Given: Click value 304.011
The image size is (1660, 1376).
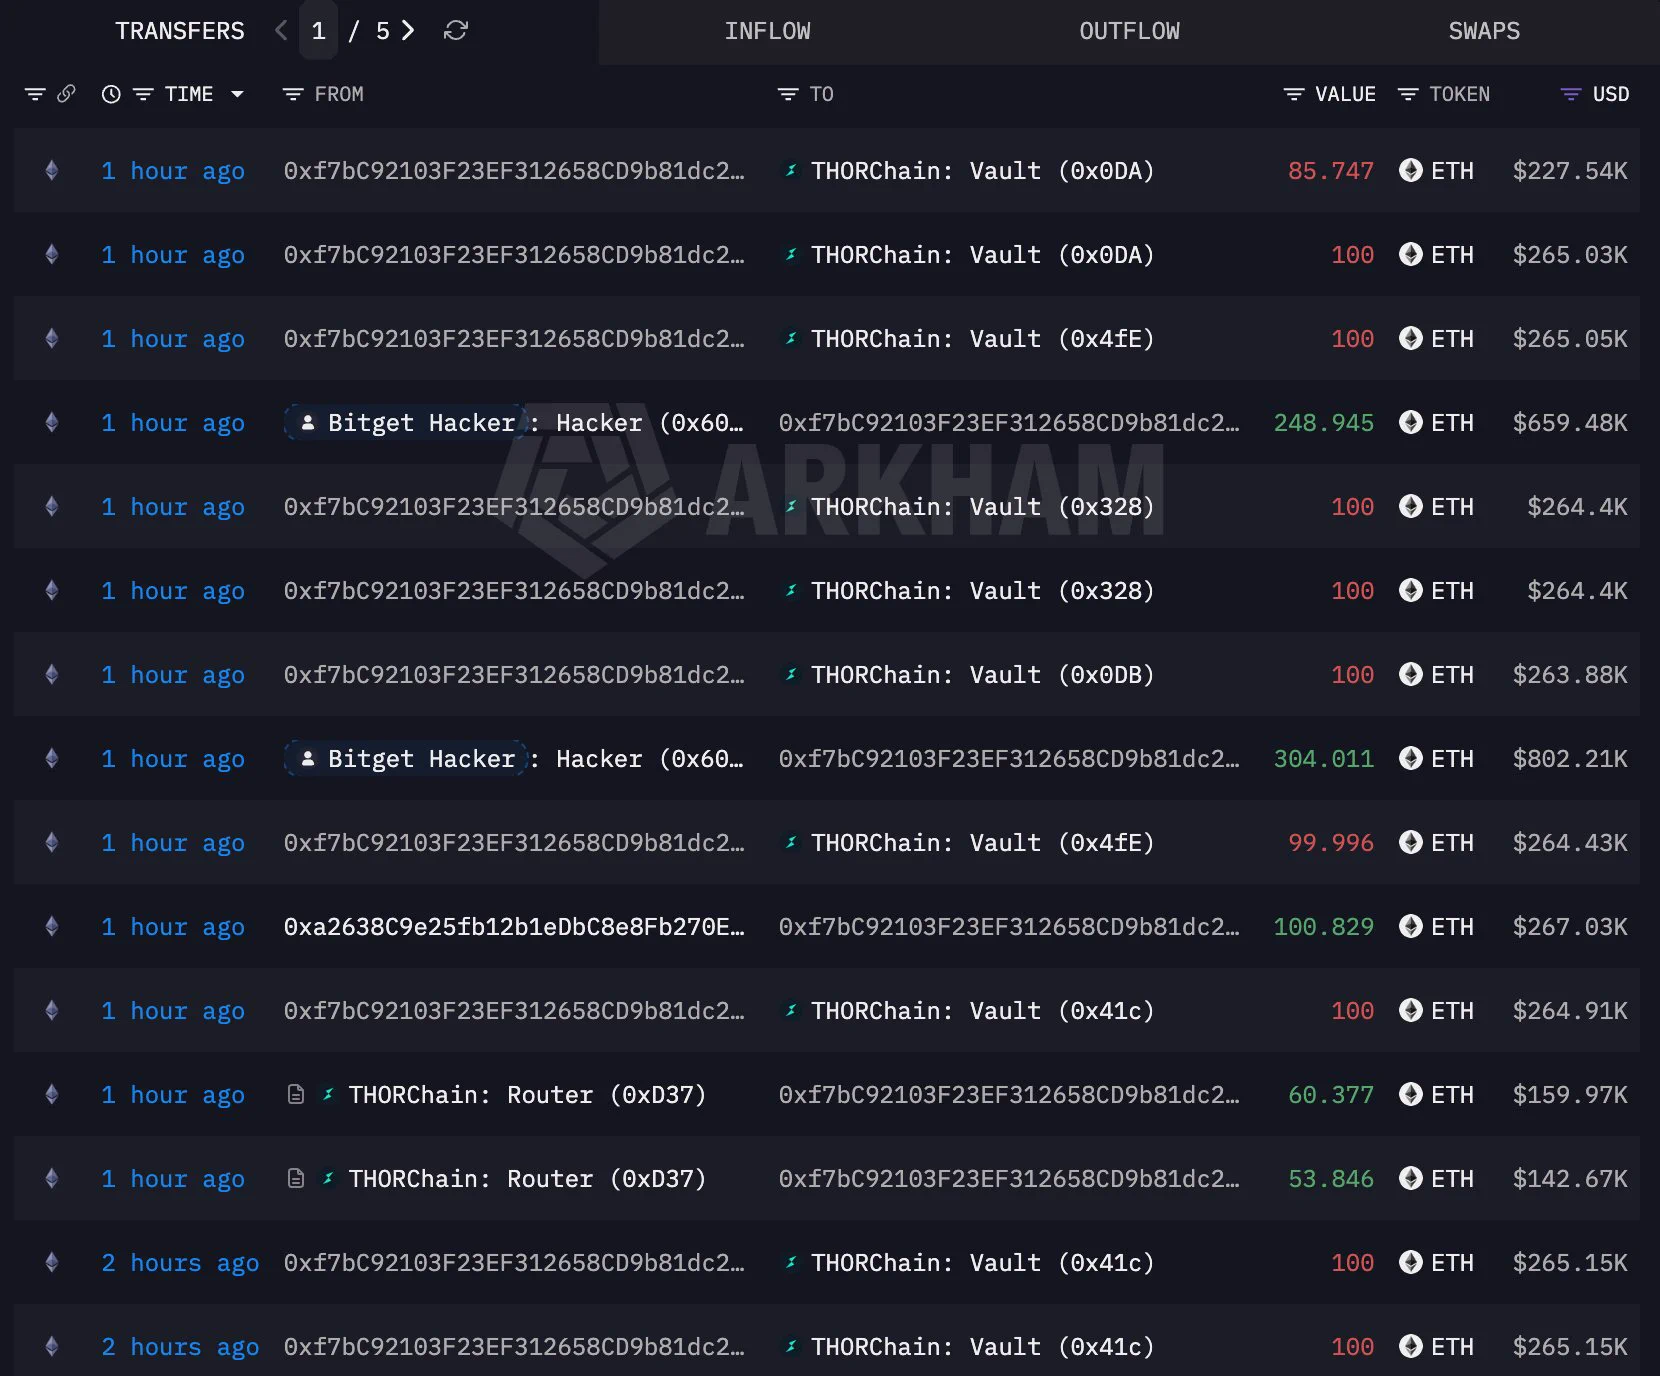Looking at the screenshot, I should (x=1324, y=759).
